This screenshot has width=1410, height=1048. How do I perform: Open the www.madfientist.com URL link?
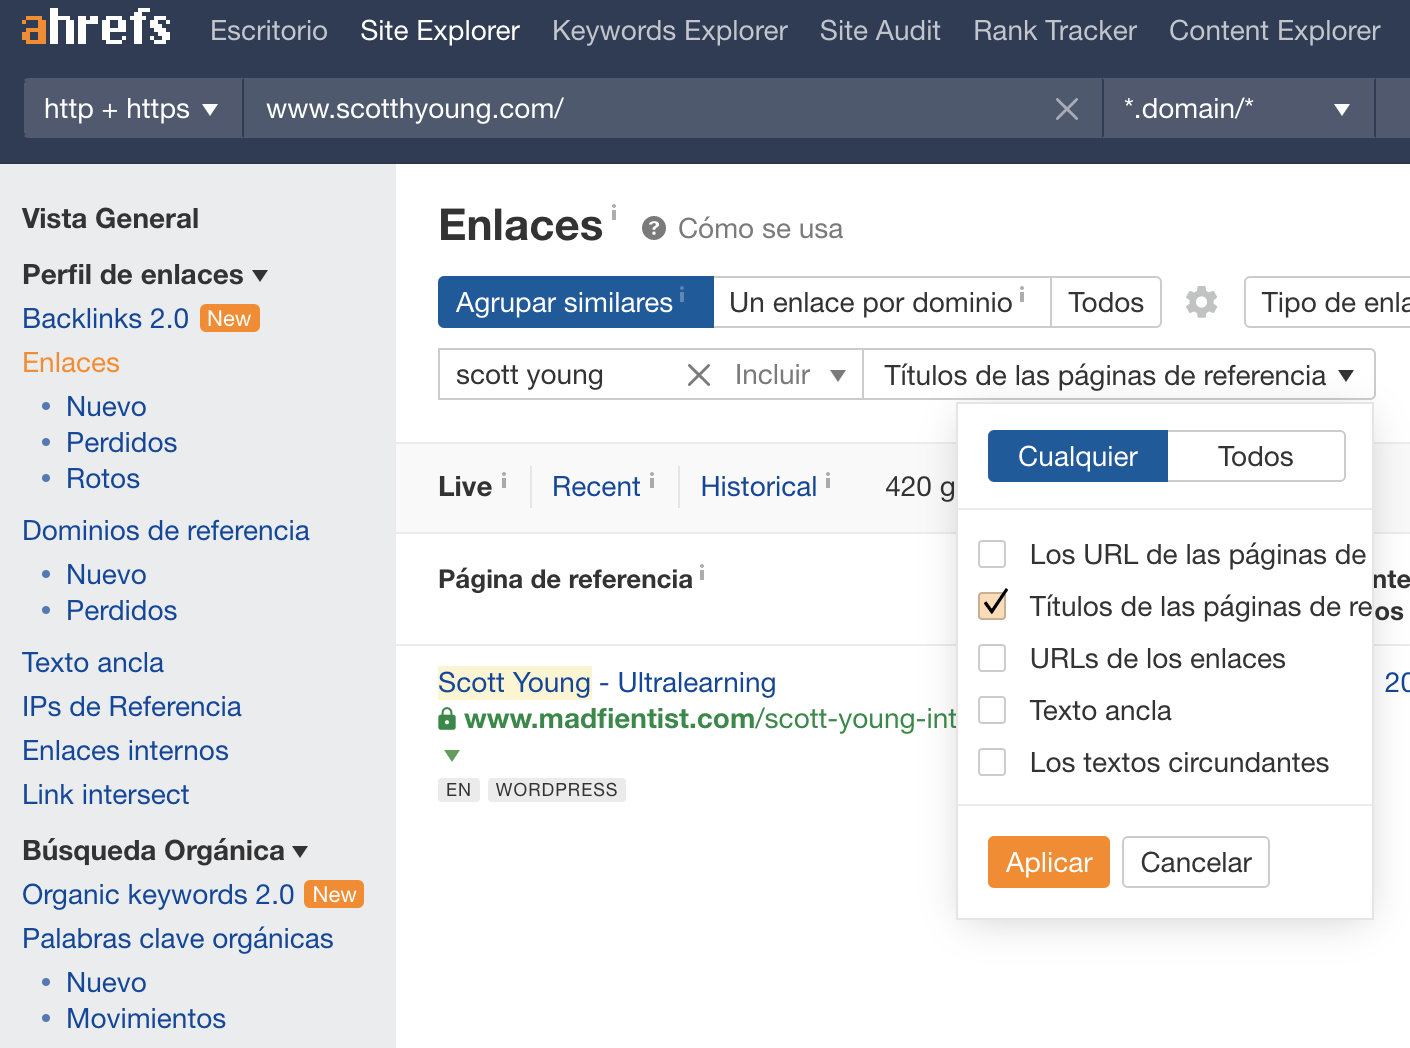pos(711,719)
